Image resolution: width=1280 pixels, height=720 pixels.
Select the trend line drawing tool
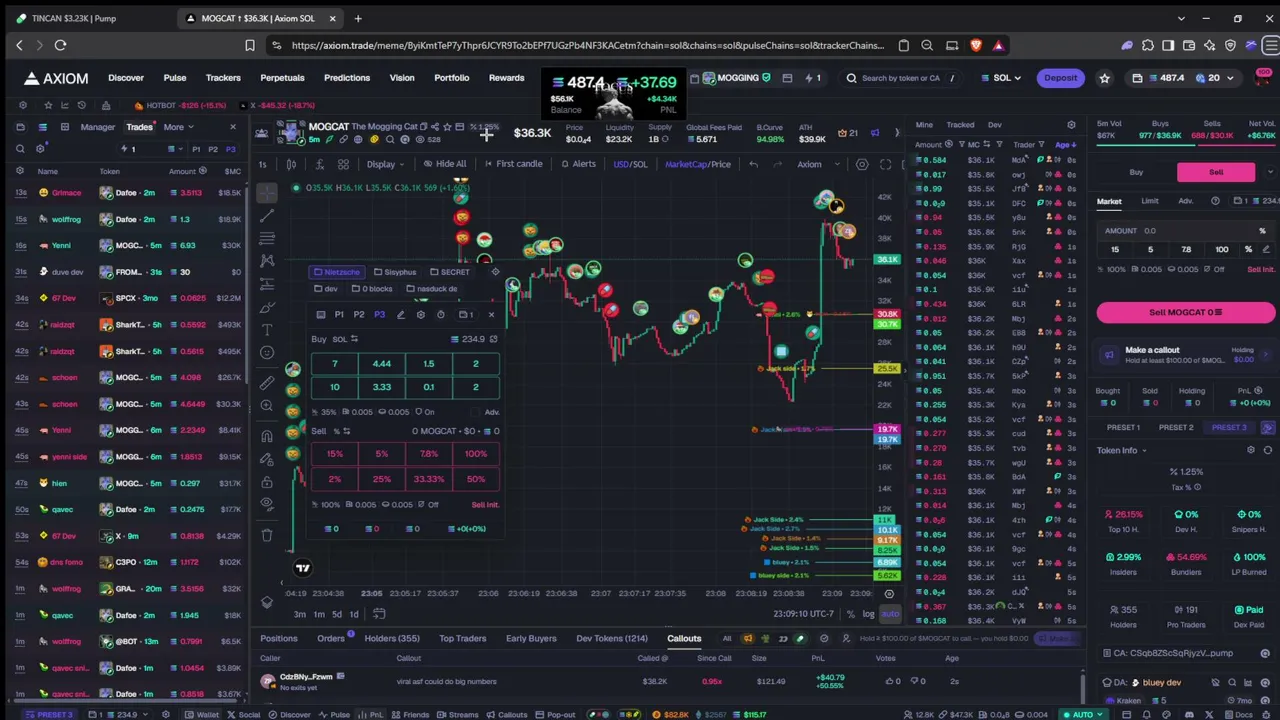pyautogui.click(x=267, y=214)
